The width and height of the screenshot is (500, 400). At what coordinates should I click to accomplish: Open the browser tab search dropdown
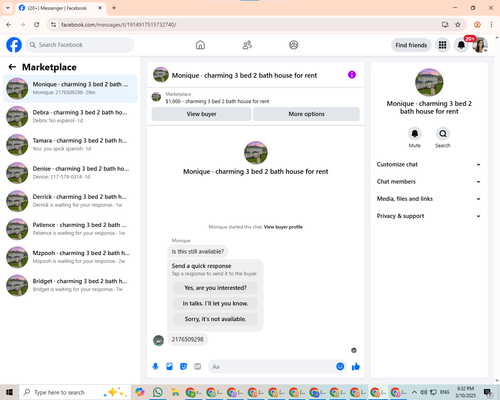(x=7, y=8)
